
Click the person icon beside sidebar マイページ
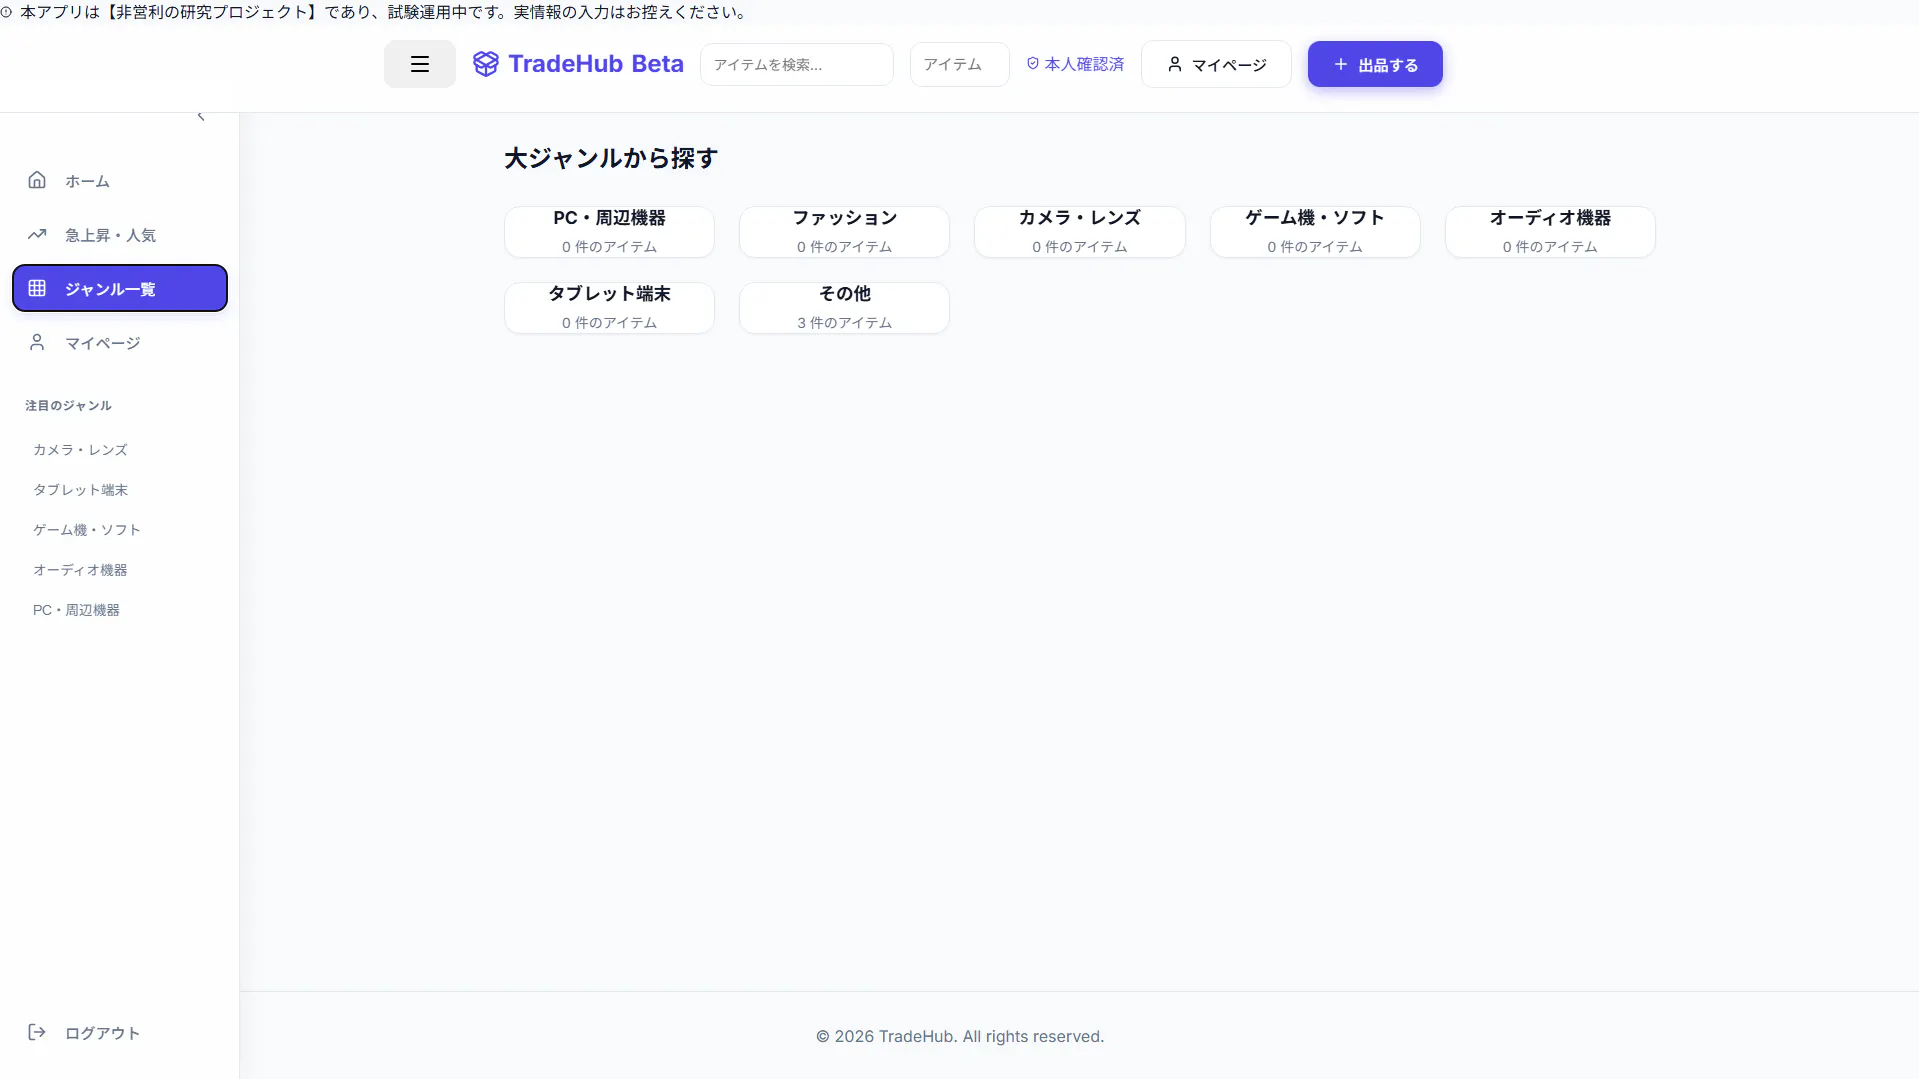point(37,342)
